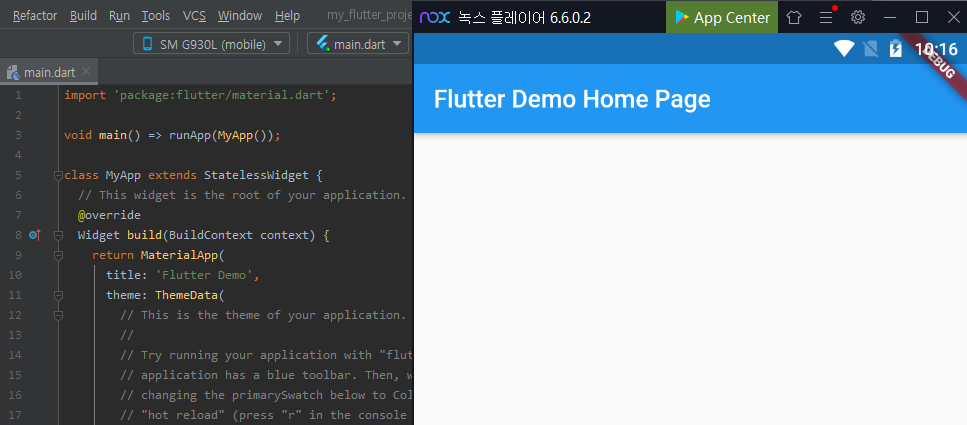Viewport: 967px width, 425px height.
Task: Collapse the build method fold on line 8
Action: [x=58, y=234]
